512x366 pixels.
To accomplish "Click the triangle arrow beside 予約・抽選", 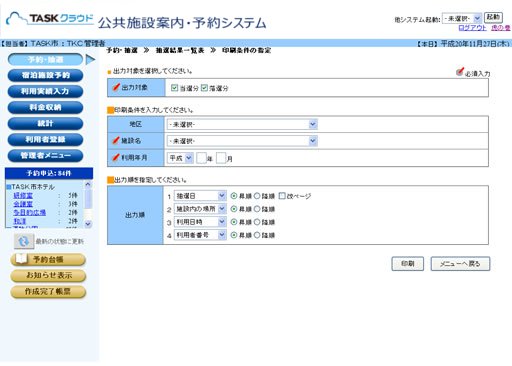I will point(90,60).
